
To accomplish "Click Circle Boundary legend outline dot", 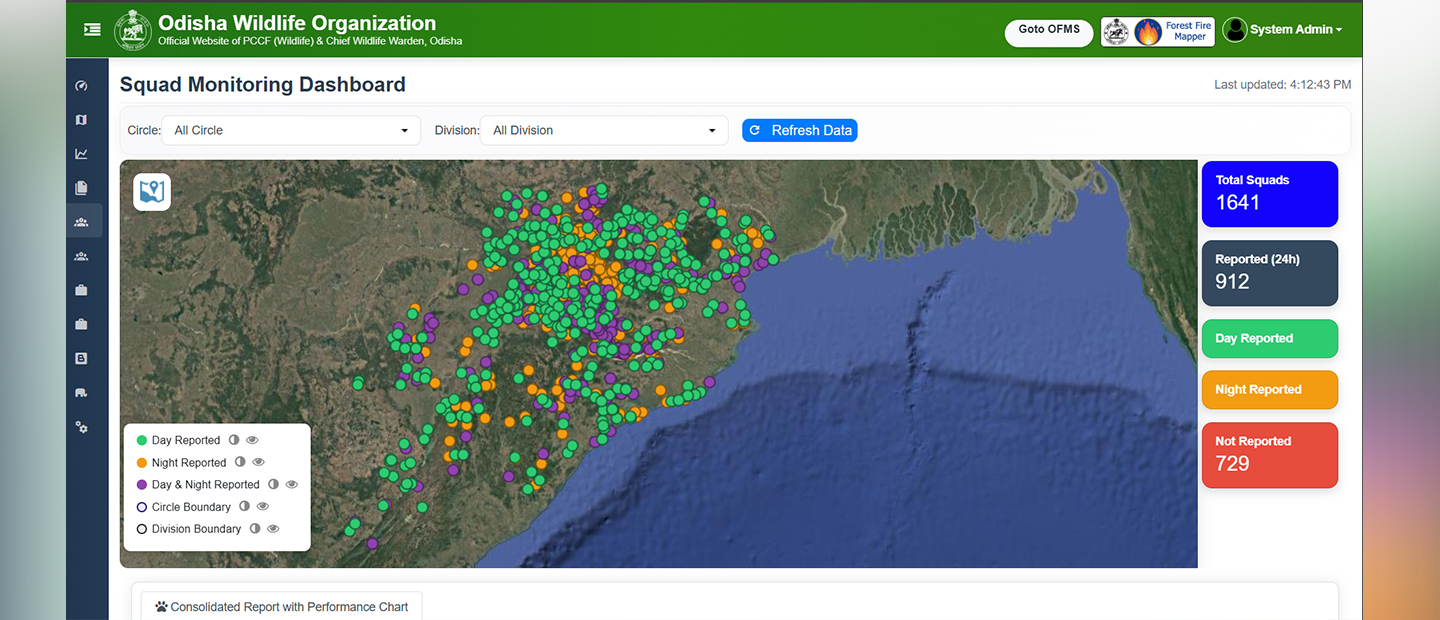I will tap(142, 507).
